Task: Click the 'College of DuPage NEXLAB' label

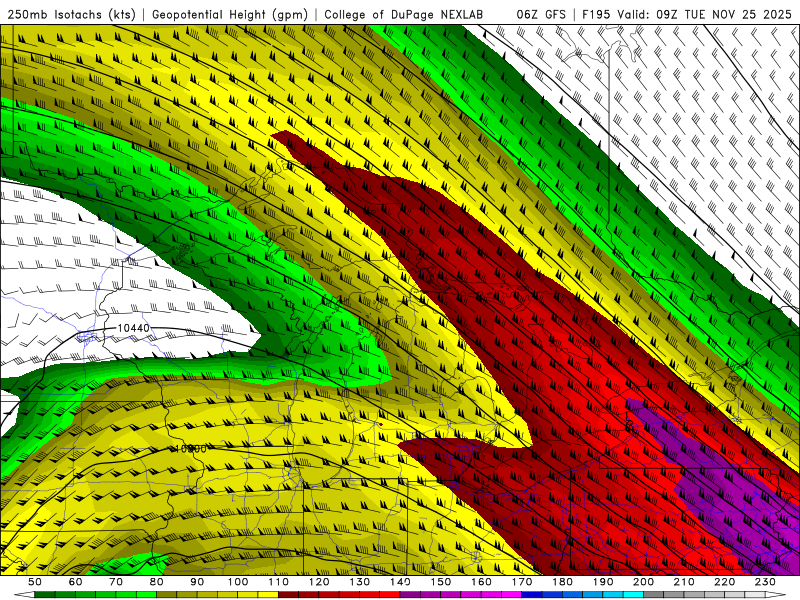Action: [403, 14]
